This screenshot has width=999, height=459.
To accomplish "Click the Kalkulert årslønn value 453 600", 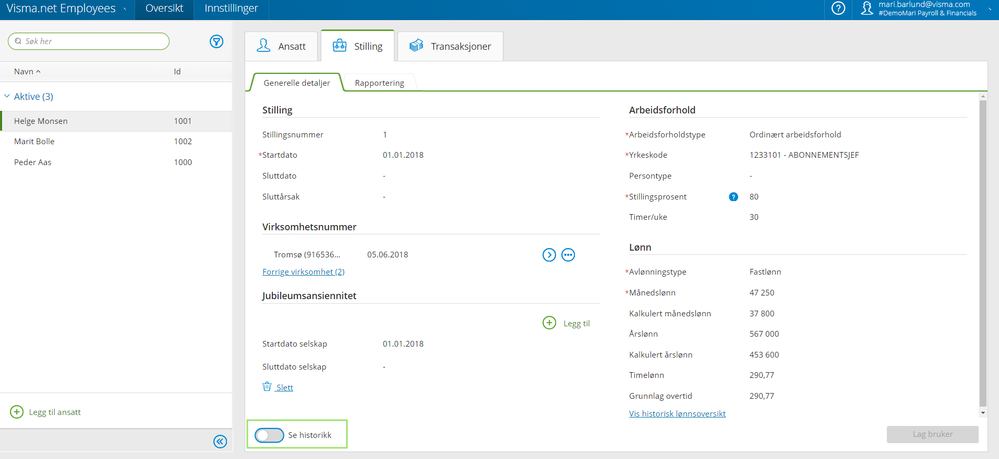I will tap(765, 354).
